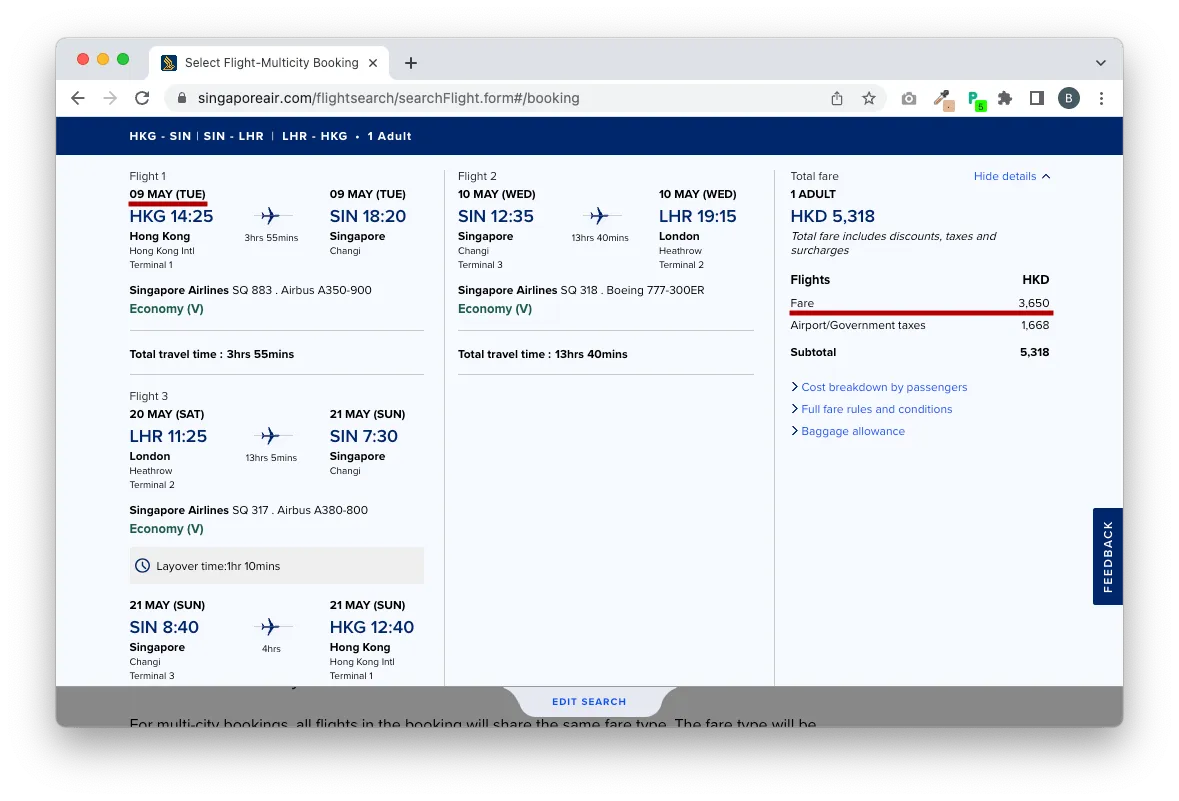
Task: Click the browser forward arrow
Action: (x=110, y=98)
